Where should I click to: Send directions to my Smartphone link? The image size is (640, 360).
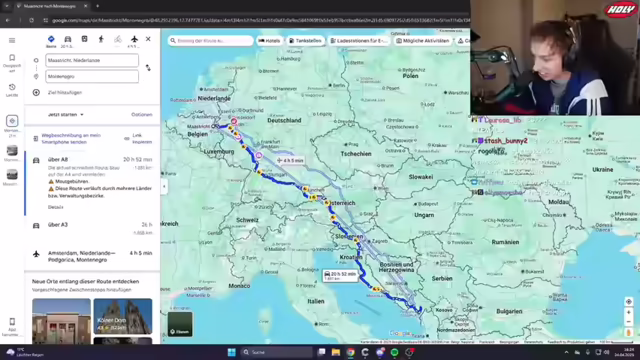tap(71, 139)
